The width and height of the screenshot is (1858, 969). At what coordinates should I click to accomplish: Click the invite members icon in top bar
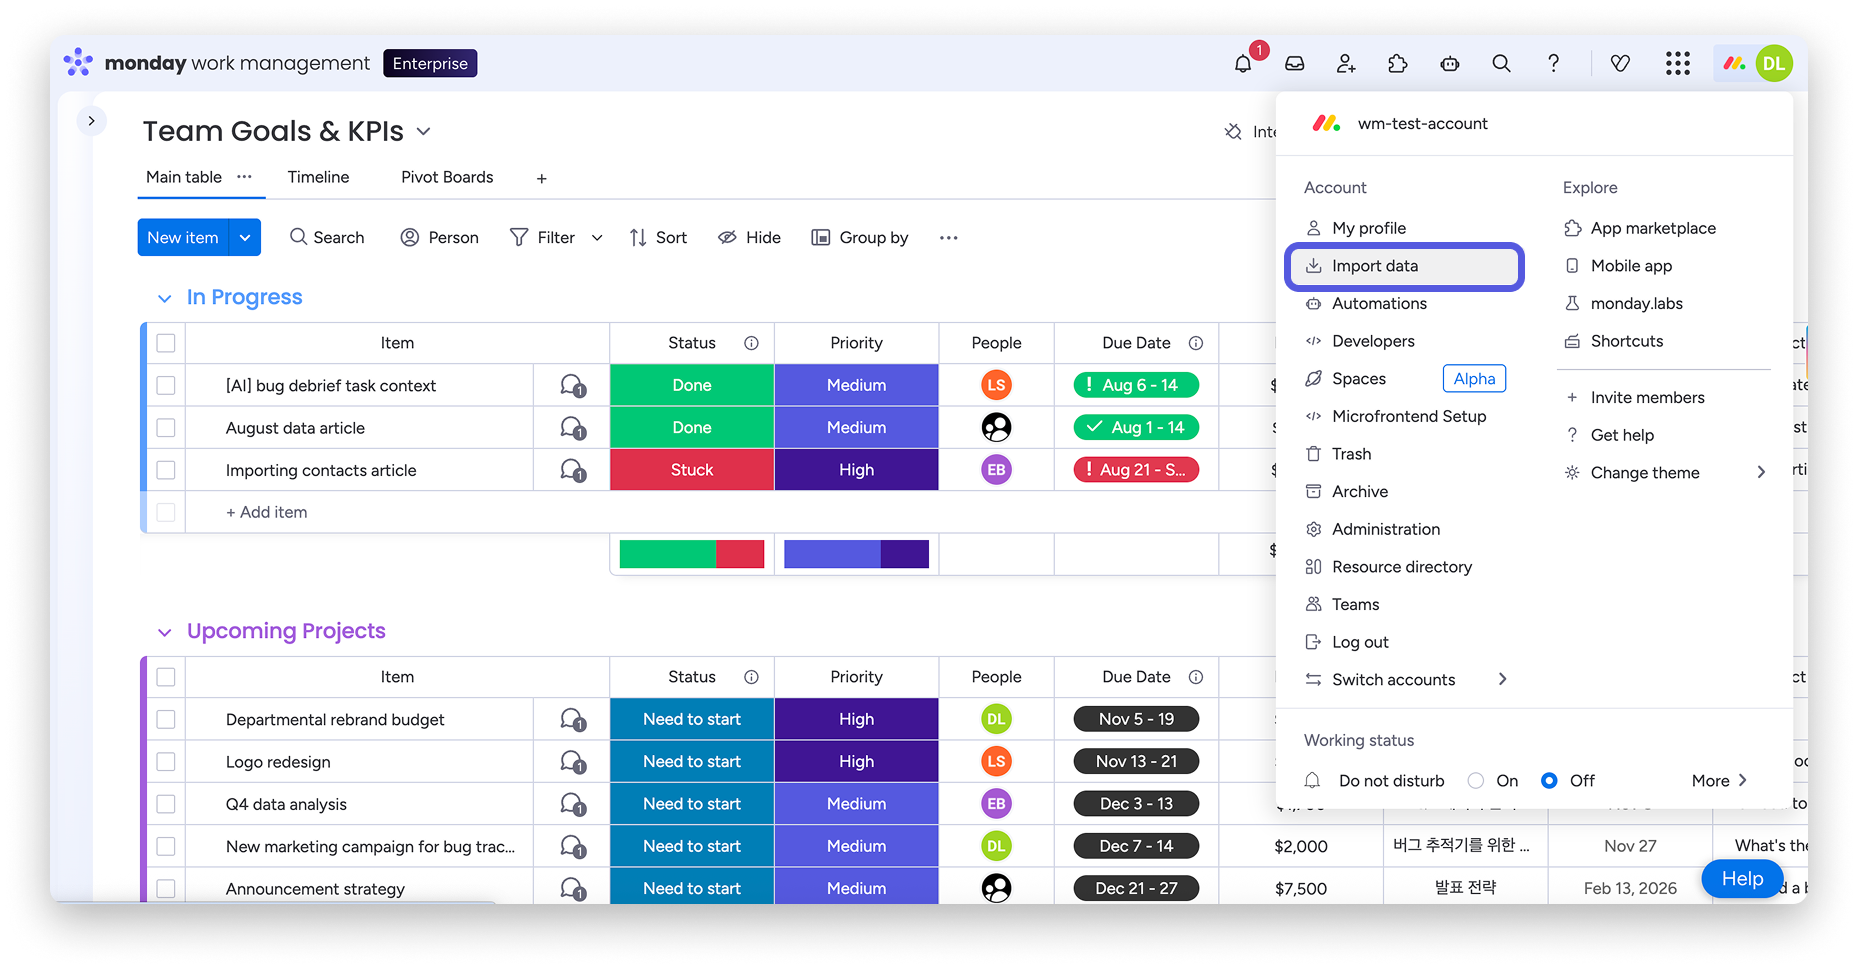coord(1346,64)
